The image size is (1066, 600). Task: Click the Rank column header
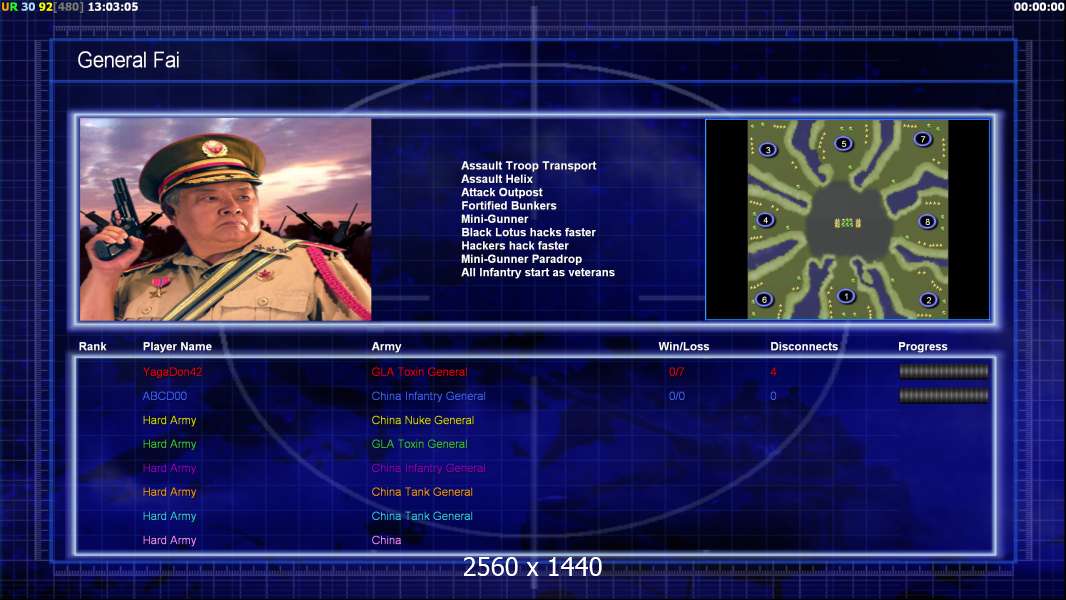(x=92, y=346)
